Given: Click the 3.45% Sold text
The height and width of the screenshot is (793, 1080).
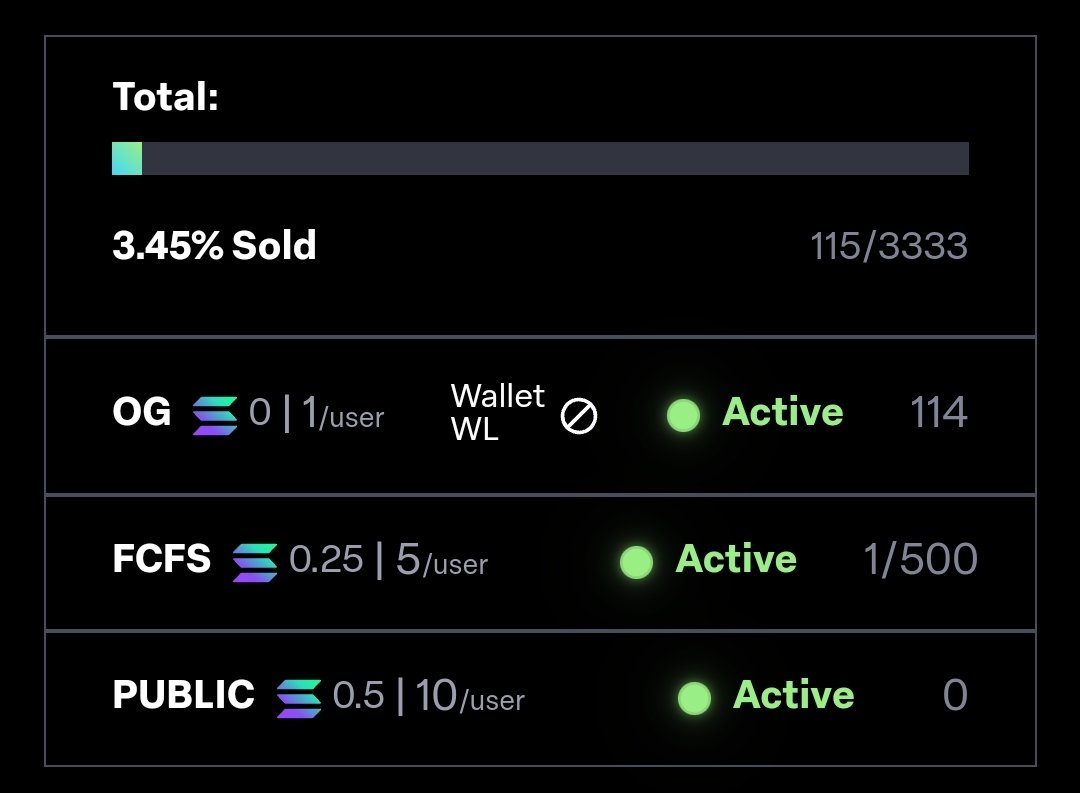Looking at the screenshot, I should tap(214, 246).
